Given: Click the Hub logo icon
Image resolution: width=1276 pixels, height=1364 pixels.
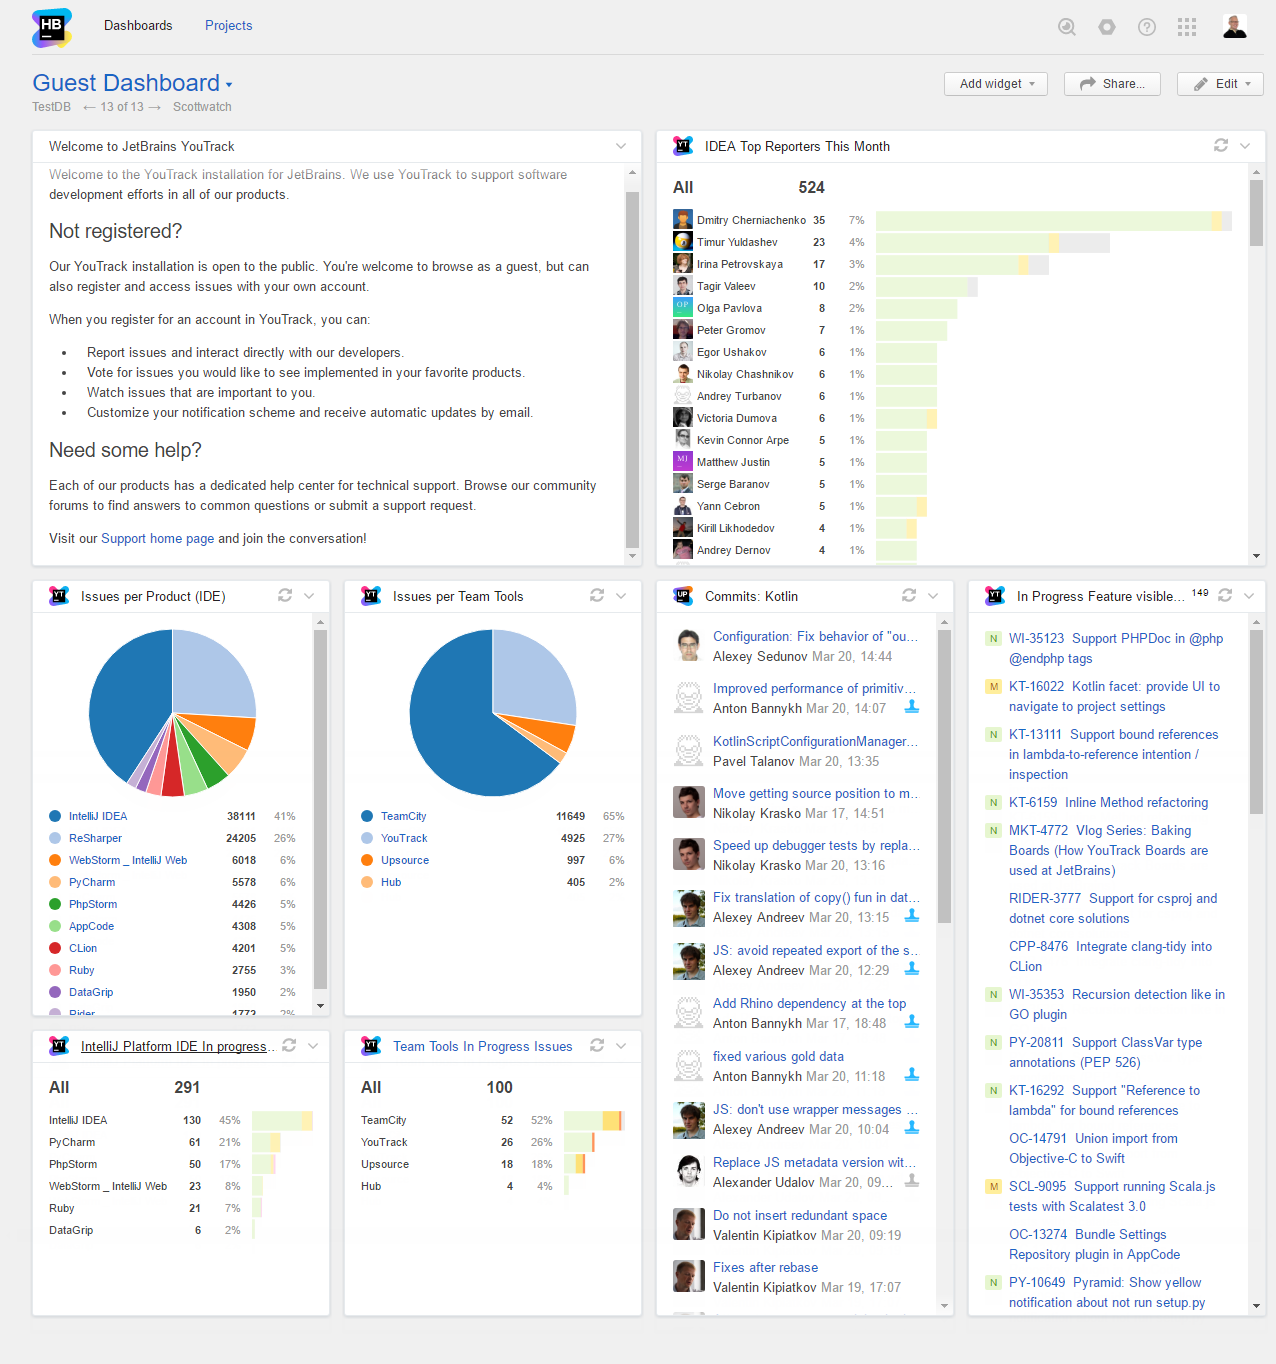Looking at the screenshot, I should click(51, 27).
